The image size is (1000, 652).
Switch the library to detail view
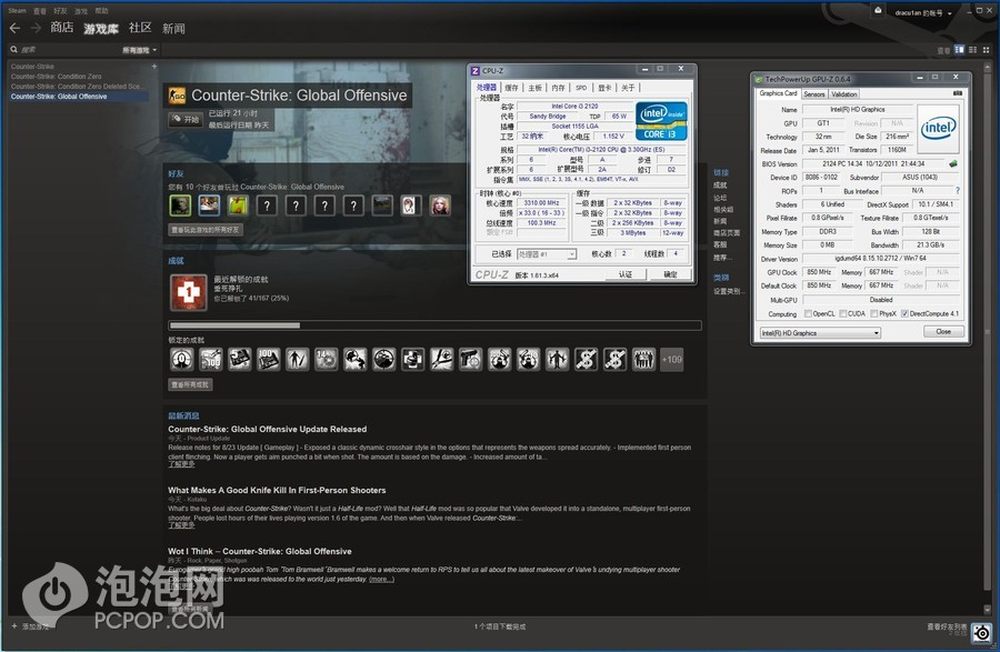(x=959, y=50)
